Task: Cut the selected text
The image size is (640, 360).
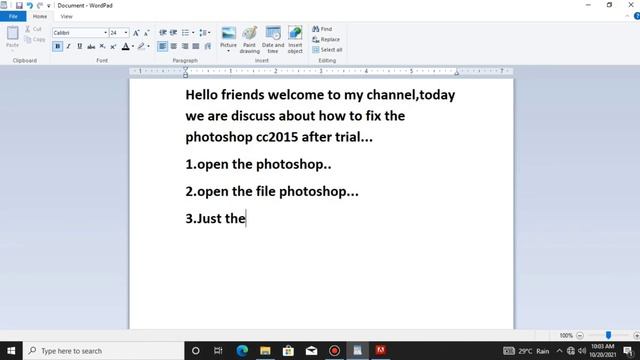Action: click(x=33, y=29)
